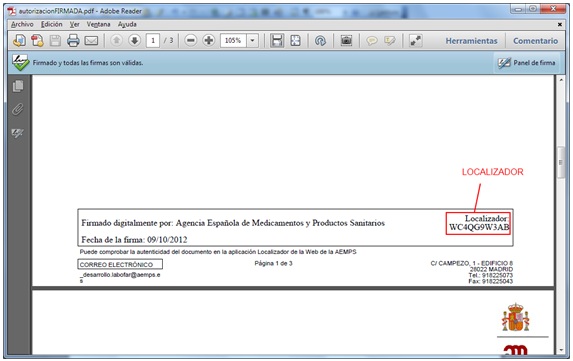This screenshot has height=361, width=573.
Task: Click the page number input field
Action: tap(153, 40)
